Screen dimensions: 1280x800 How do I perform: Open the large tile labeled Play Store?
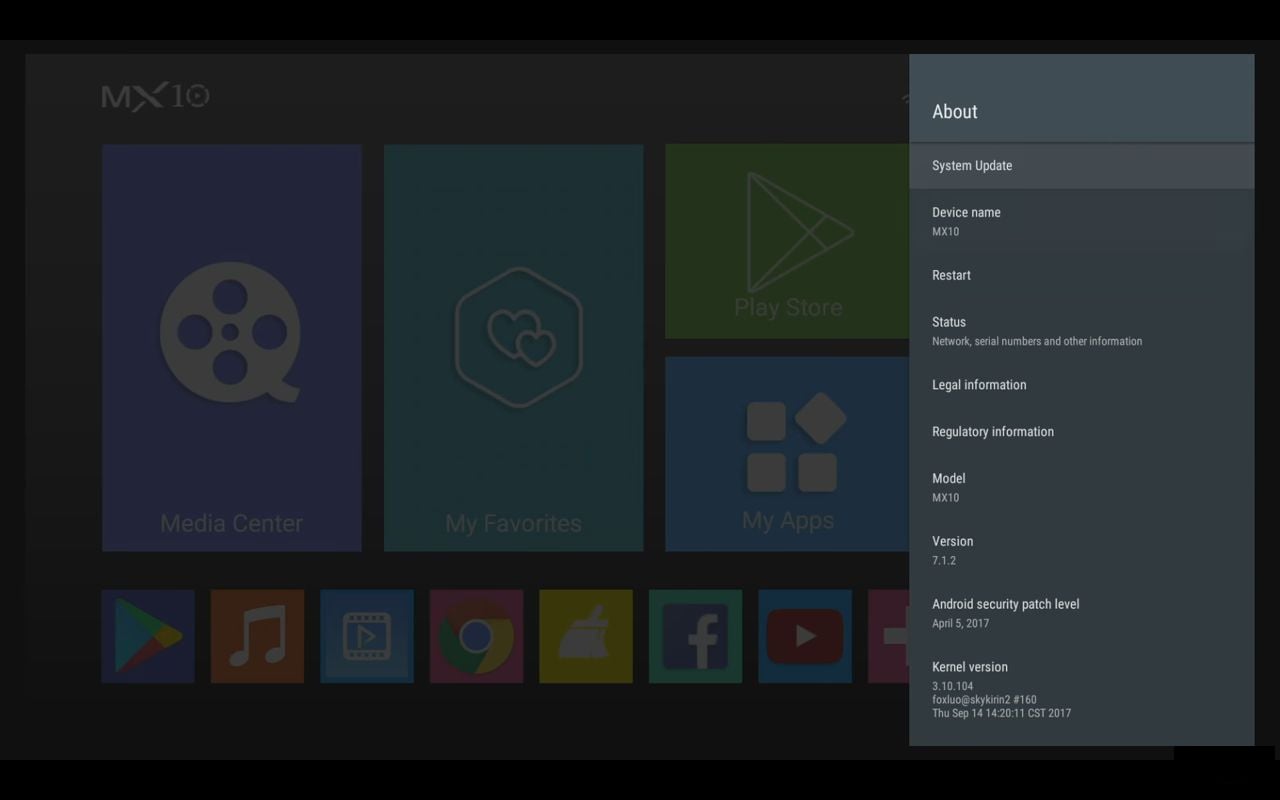tap(787, 241)
